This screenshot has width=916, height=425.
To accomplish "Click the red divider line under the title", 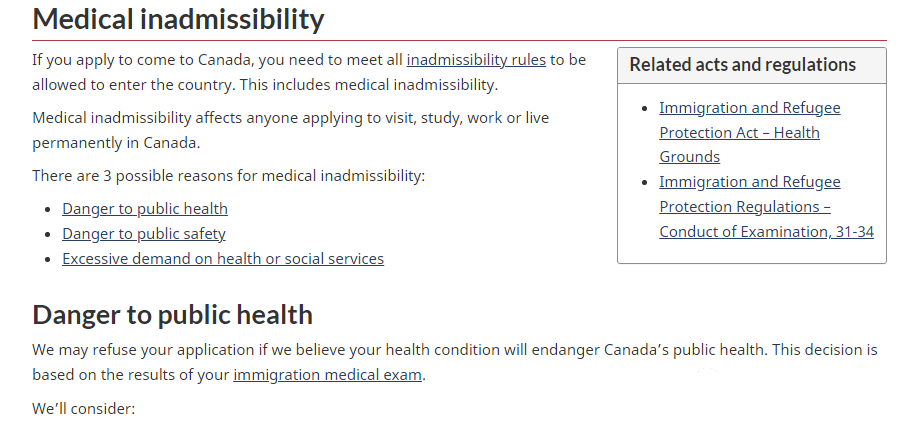I will coord(459,40).
